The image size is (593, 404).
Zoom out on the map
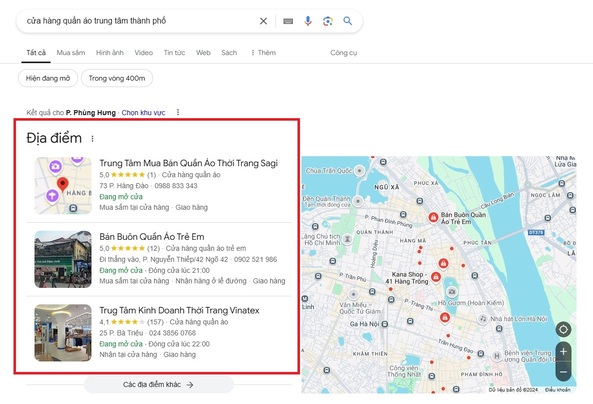coord(563,372)
